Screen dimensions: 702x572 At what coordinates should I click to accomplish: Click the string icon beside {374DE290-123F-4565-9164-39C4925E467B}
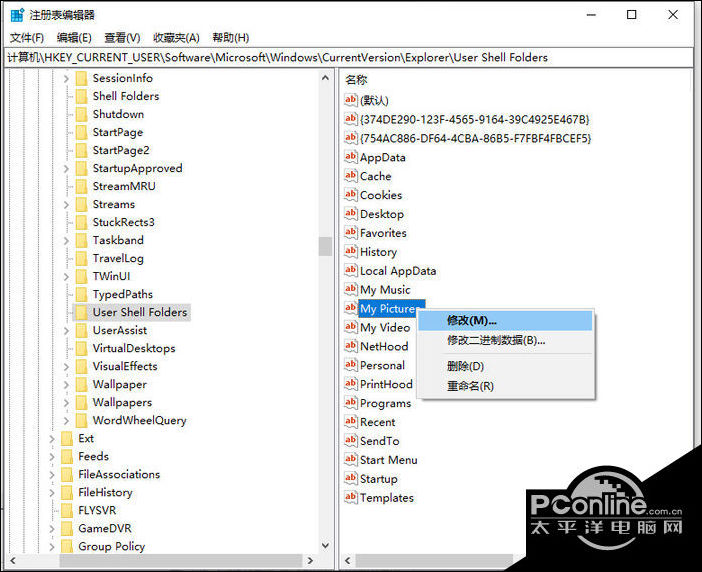(351, 119)
